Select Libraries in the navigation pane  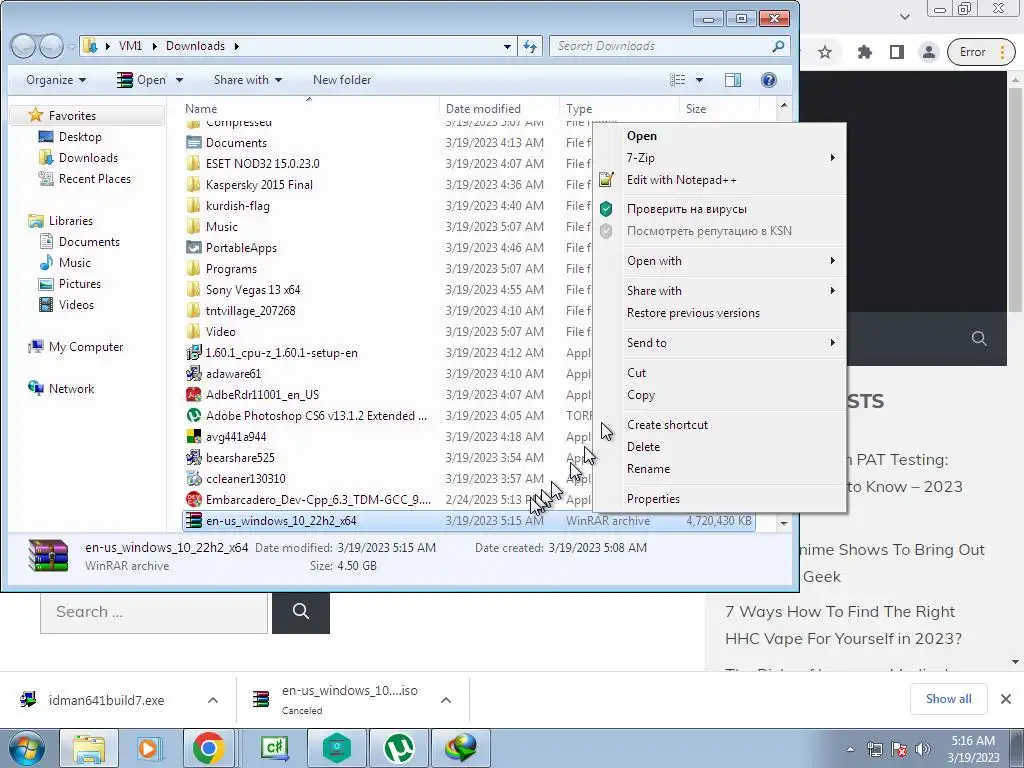pyautogui.click(x=71, y=221)
